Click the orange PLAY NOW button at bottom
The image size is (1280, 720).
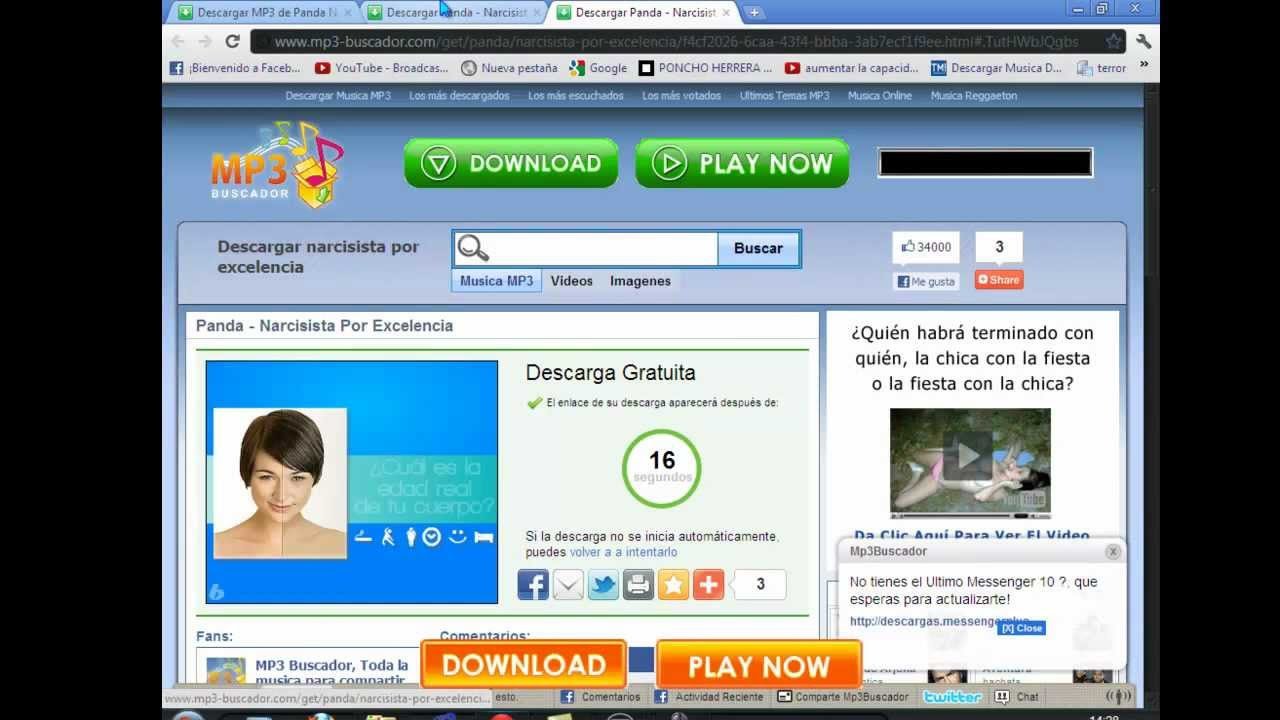(758, 665)
